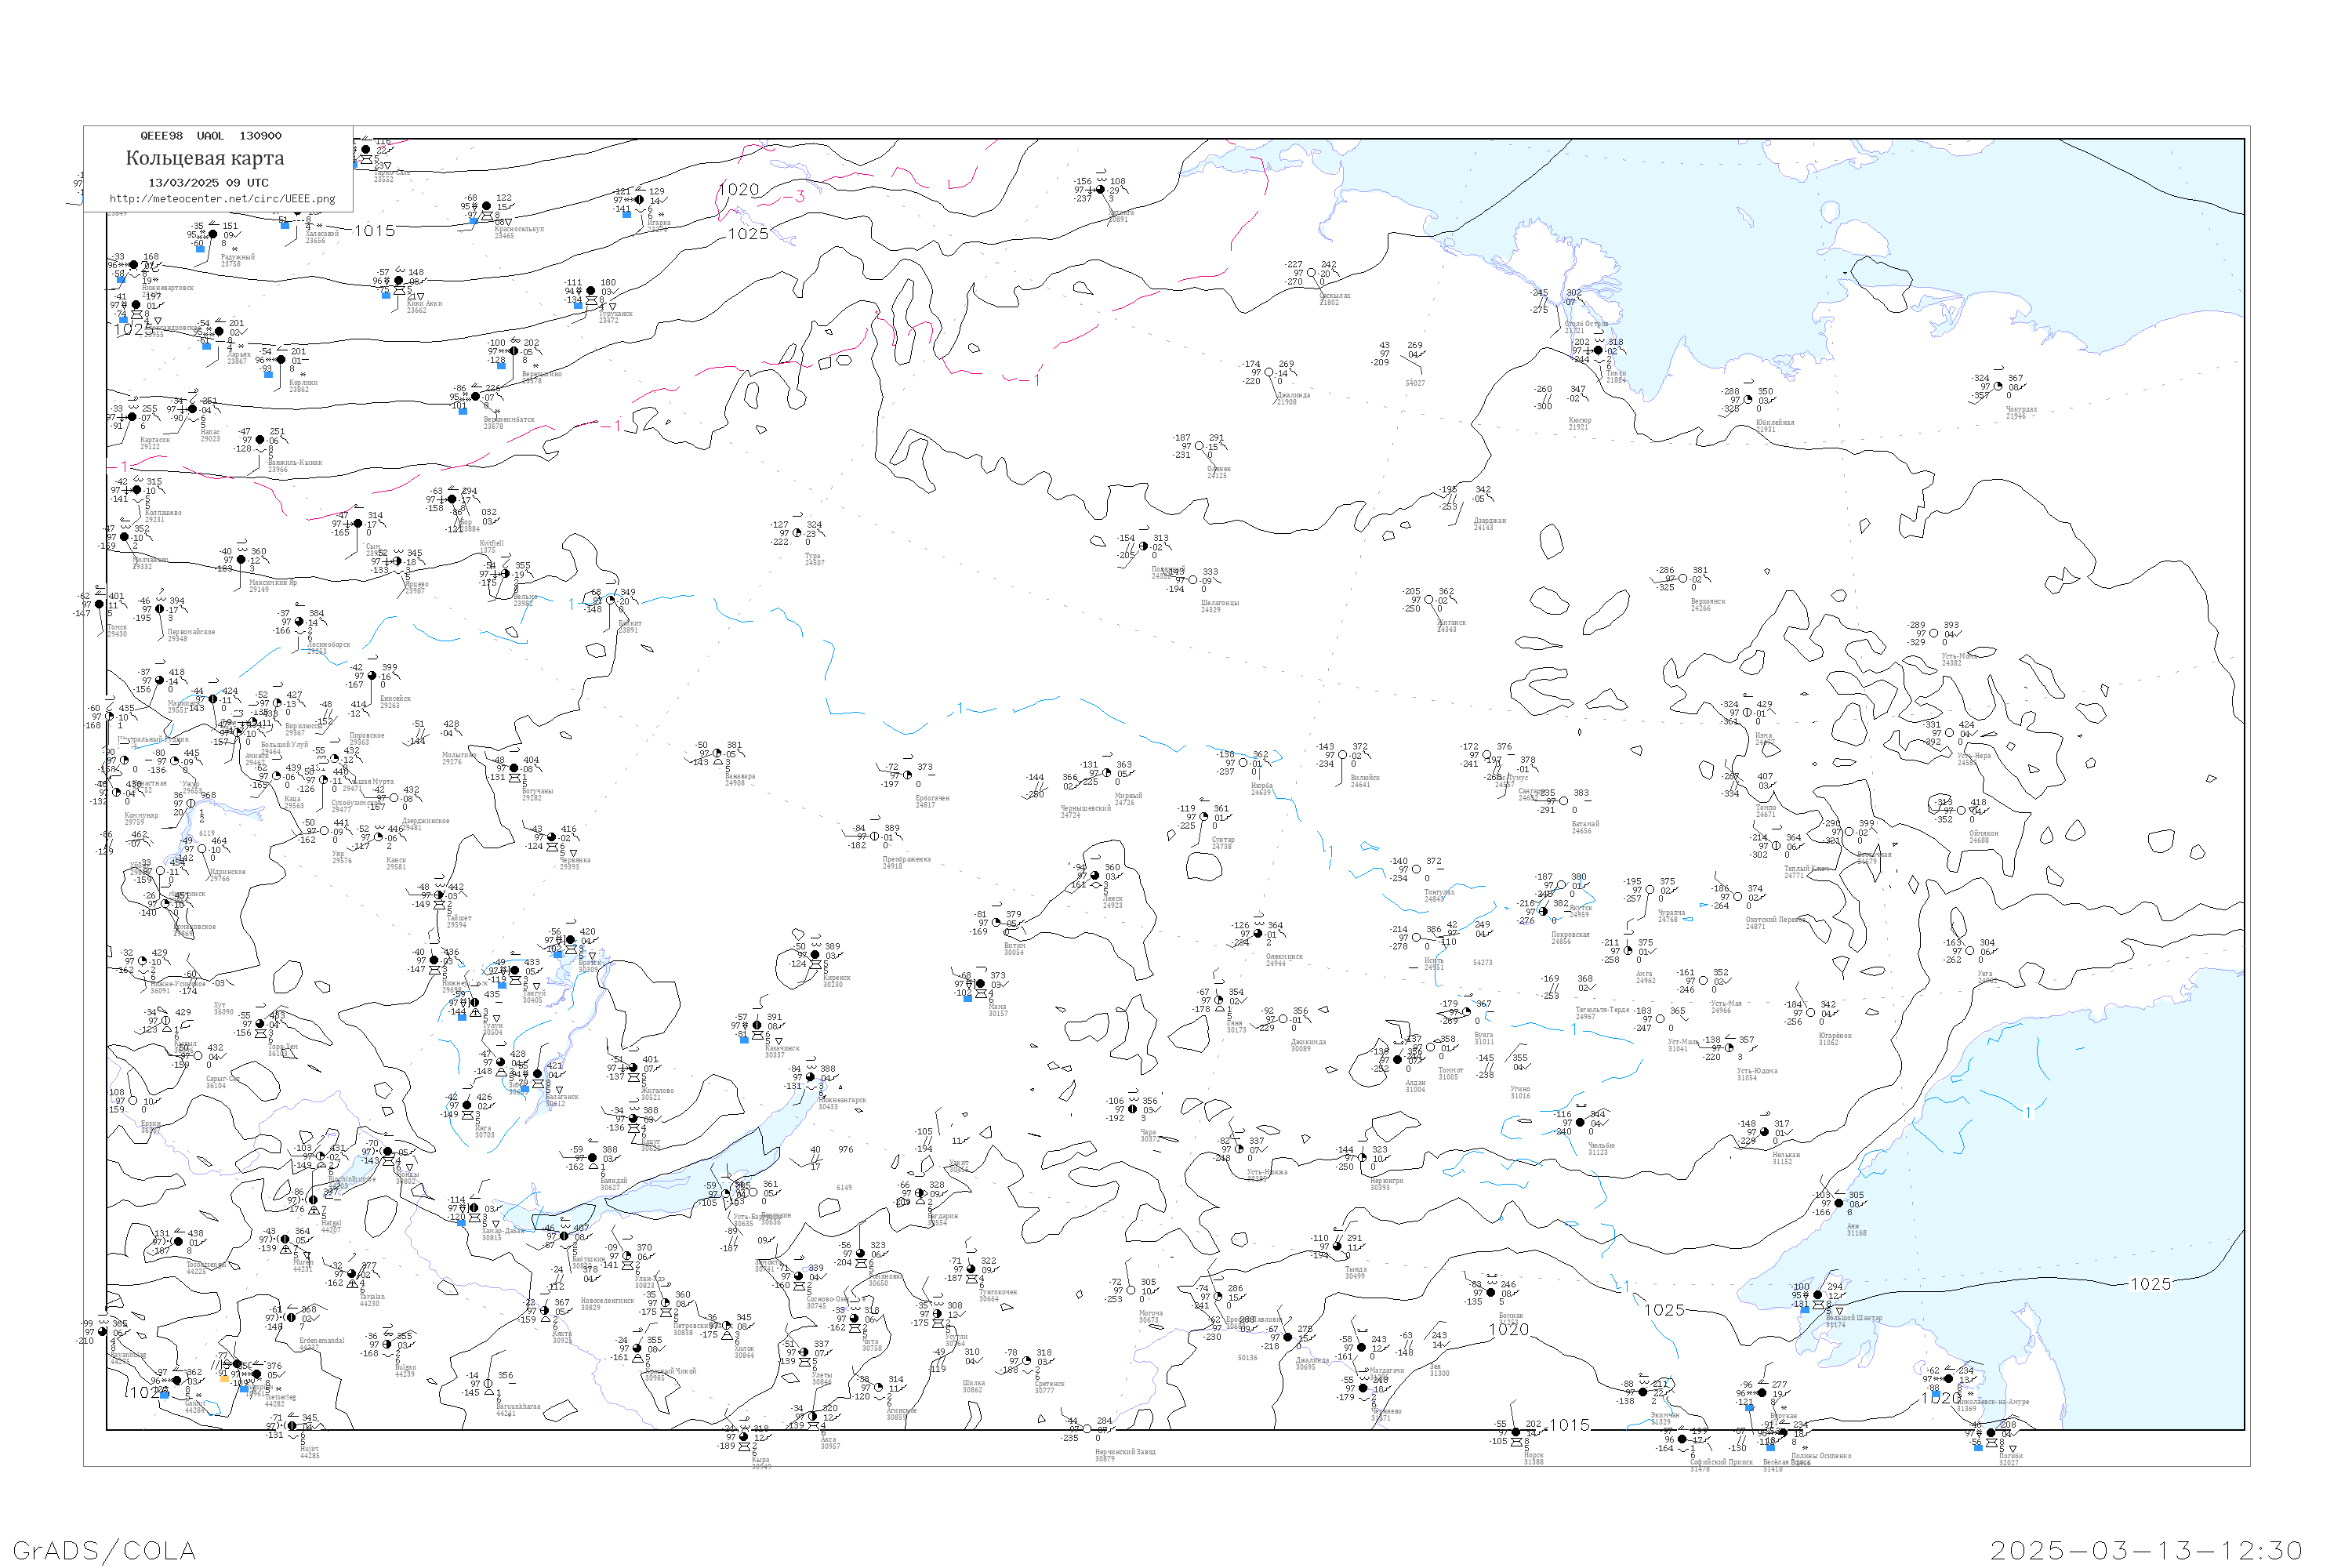This screenshot has width=2352, height=1568.
Task: Click the Игарка station circle marker
Action: [640, 200]
